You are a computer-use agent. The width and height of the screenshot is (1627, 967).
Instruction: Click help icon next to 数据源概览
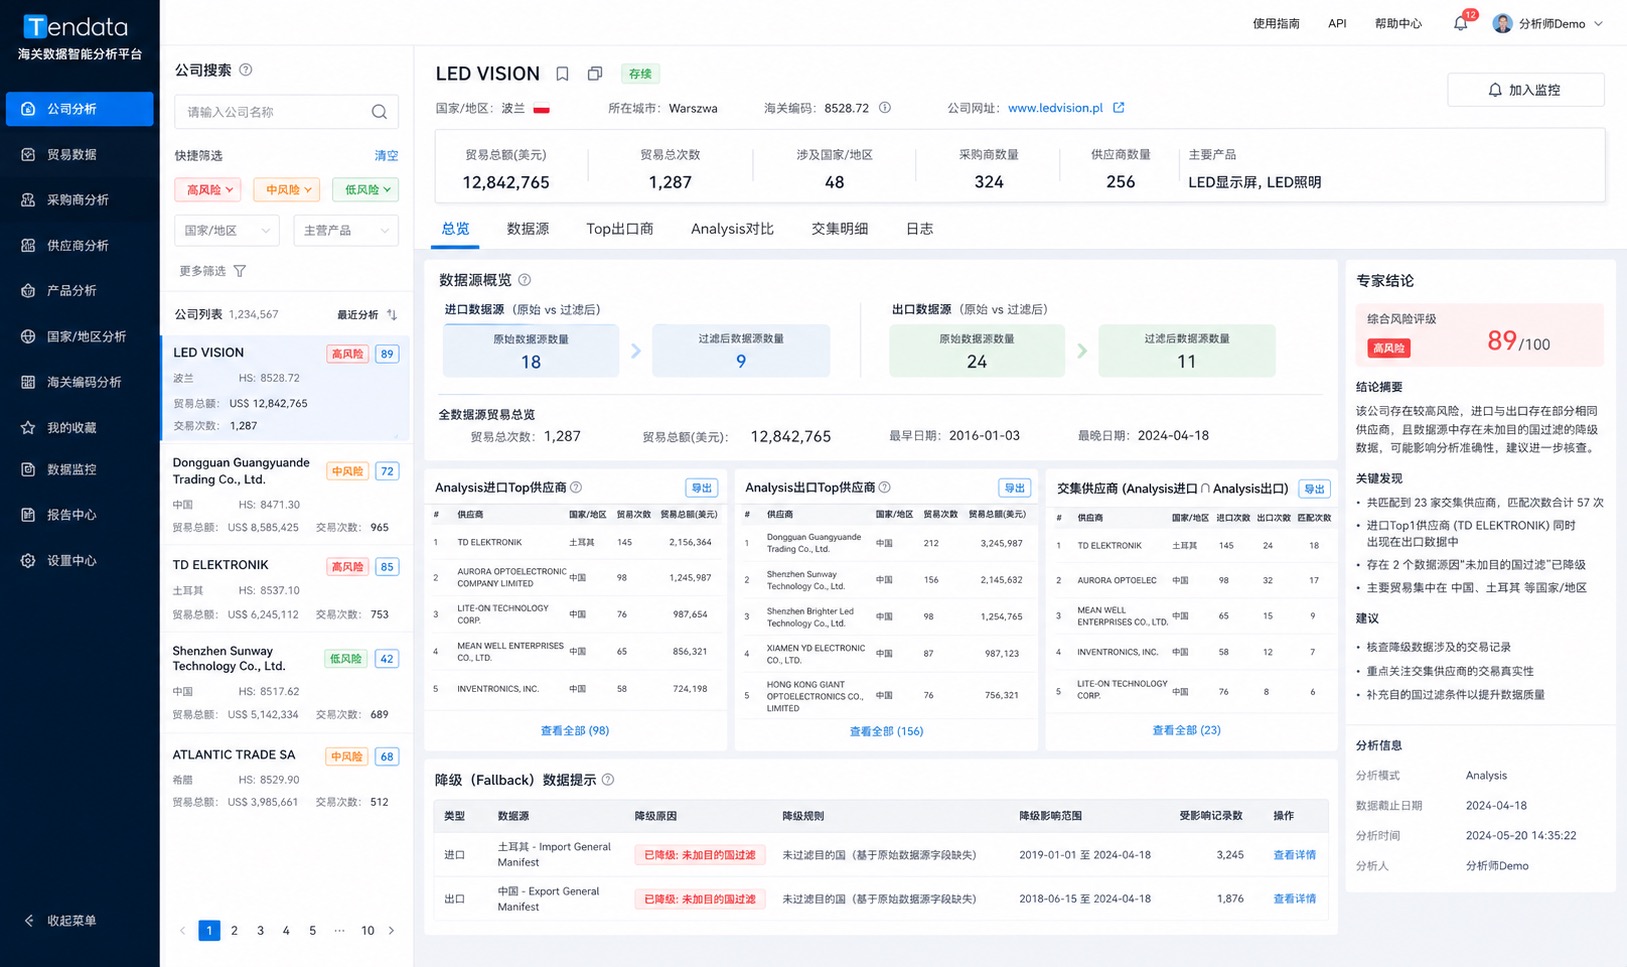(x=525, y=280)
